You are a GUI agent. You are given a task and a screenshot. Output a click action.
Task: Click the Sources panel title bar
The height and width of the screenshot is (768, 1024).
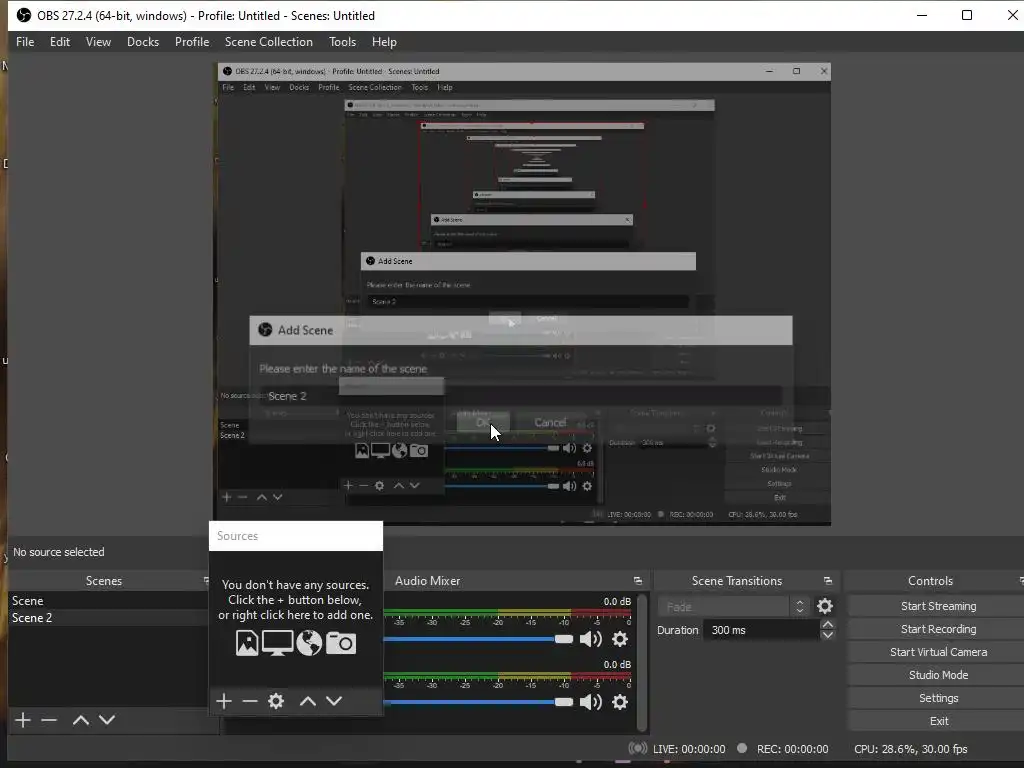(296, 536)
